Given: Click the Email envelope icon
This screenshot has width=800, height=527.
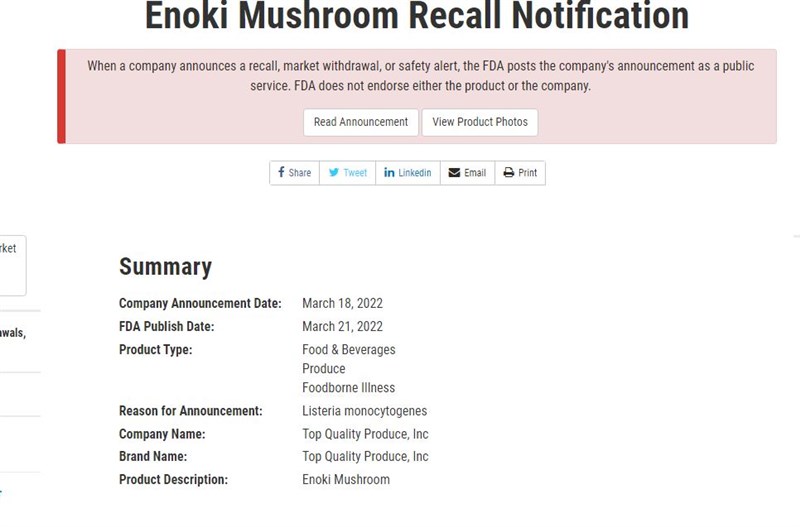Looking at the screenshot, I should [454, 173].
